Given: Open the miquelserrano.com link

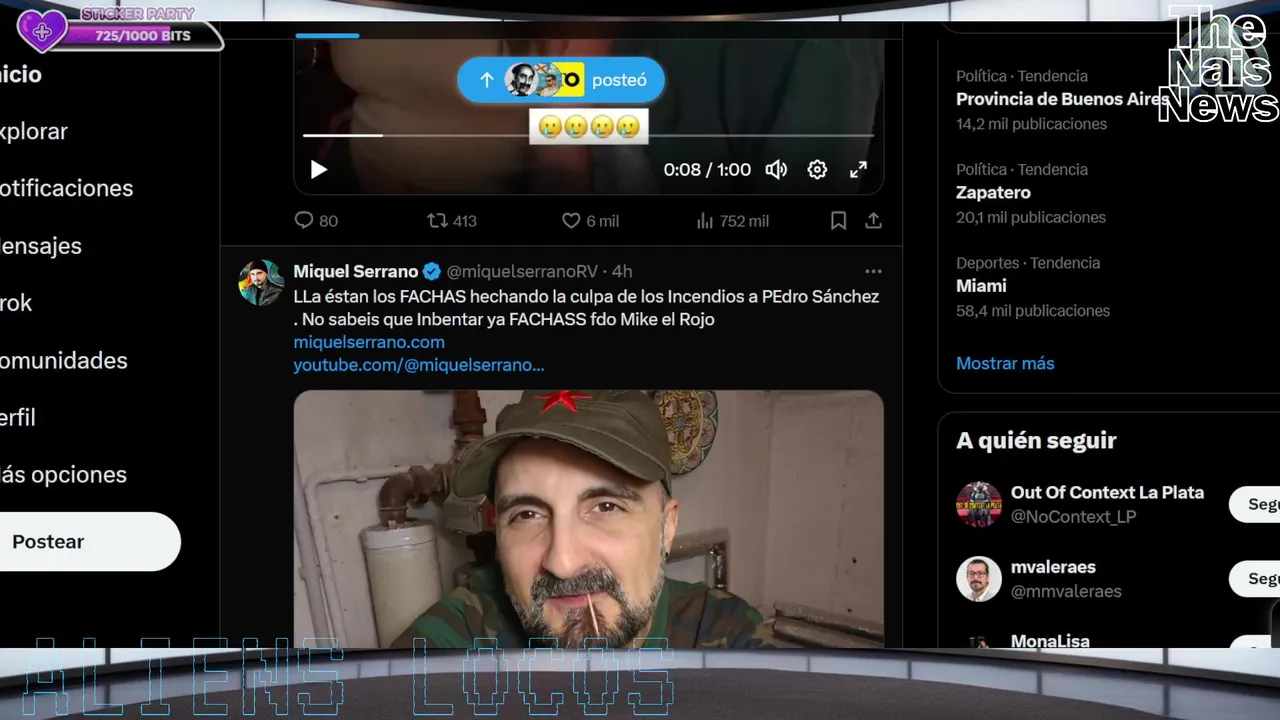Looking at the screenshot, I should pos(369,342).
